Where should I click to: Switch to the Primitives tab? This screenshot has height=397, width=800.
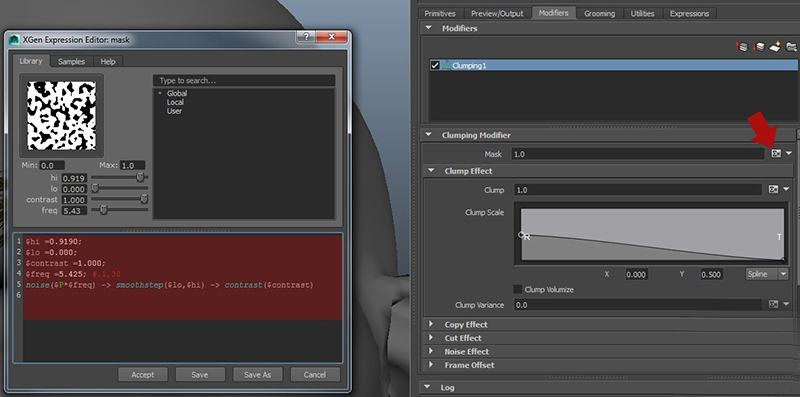click(440, 13)
